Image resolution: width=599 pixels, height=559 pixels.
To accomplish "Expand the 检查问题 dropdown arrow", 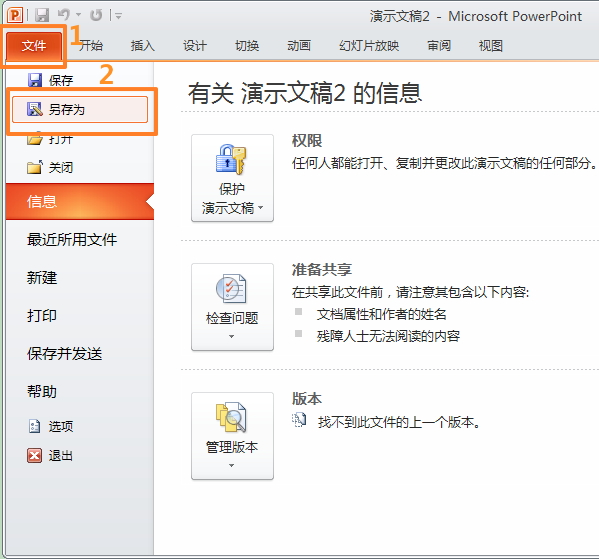I will 232,337.
